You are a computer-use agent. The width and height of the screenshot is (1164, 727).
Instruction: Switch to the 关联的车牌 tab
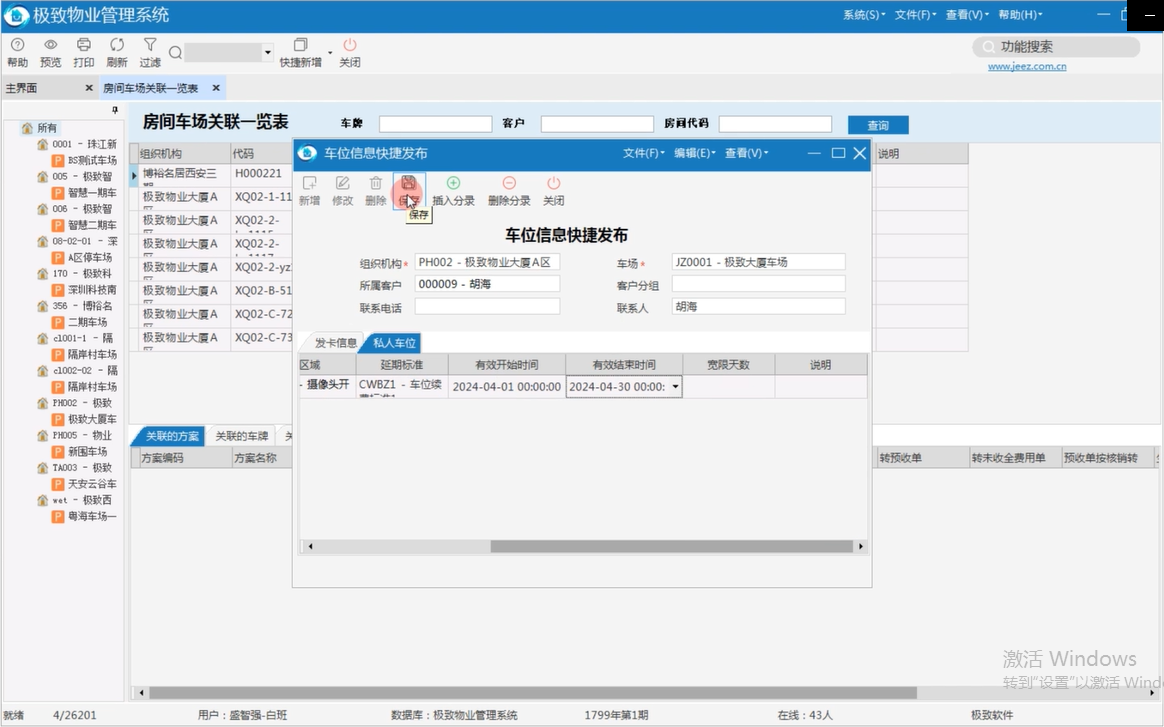point(242,436)
